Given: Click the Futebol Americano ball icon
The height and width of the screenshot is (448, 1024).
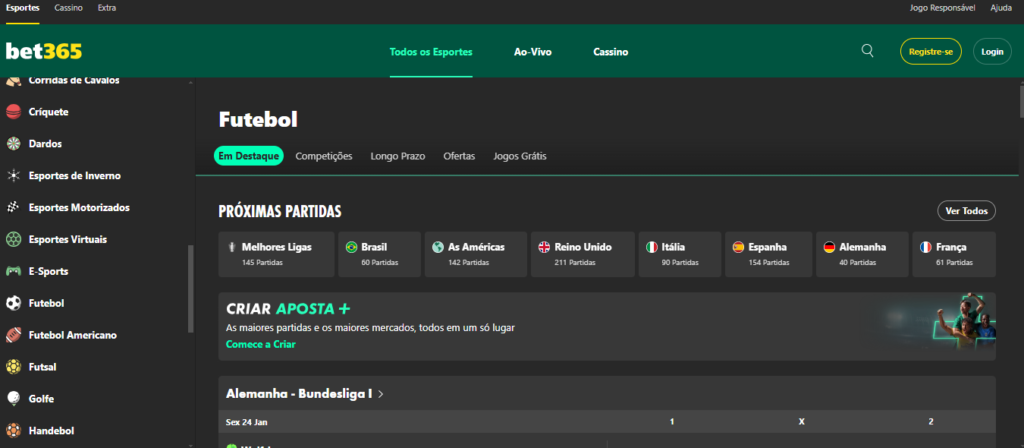Looking at the screenshot, I should (x=14, y=335).
